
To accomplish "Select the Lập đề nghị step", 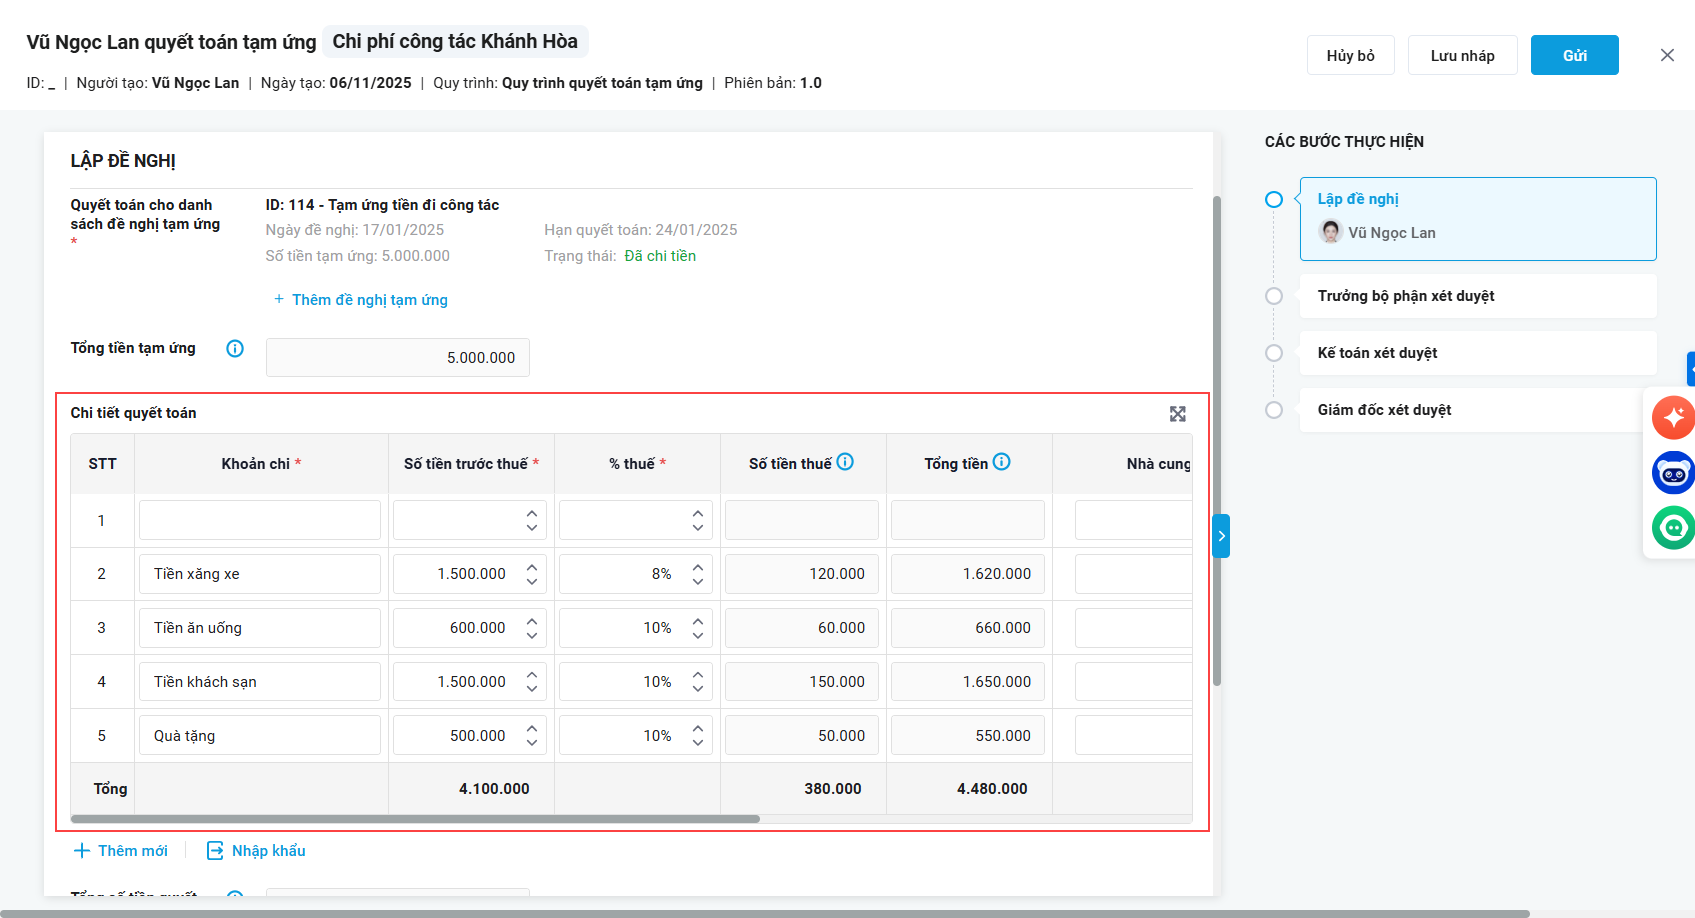I will pos(1478,219).
